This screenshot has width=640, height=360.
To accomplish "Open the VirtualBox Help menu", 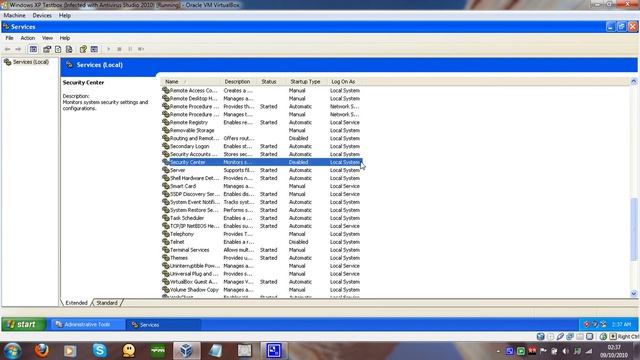I will coord(64,16).
